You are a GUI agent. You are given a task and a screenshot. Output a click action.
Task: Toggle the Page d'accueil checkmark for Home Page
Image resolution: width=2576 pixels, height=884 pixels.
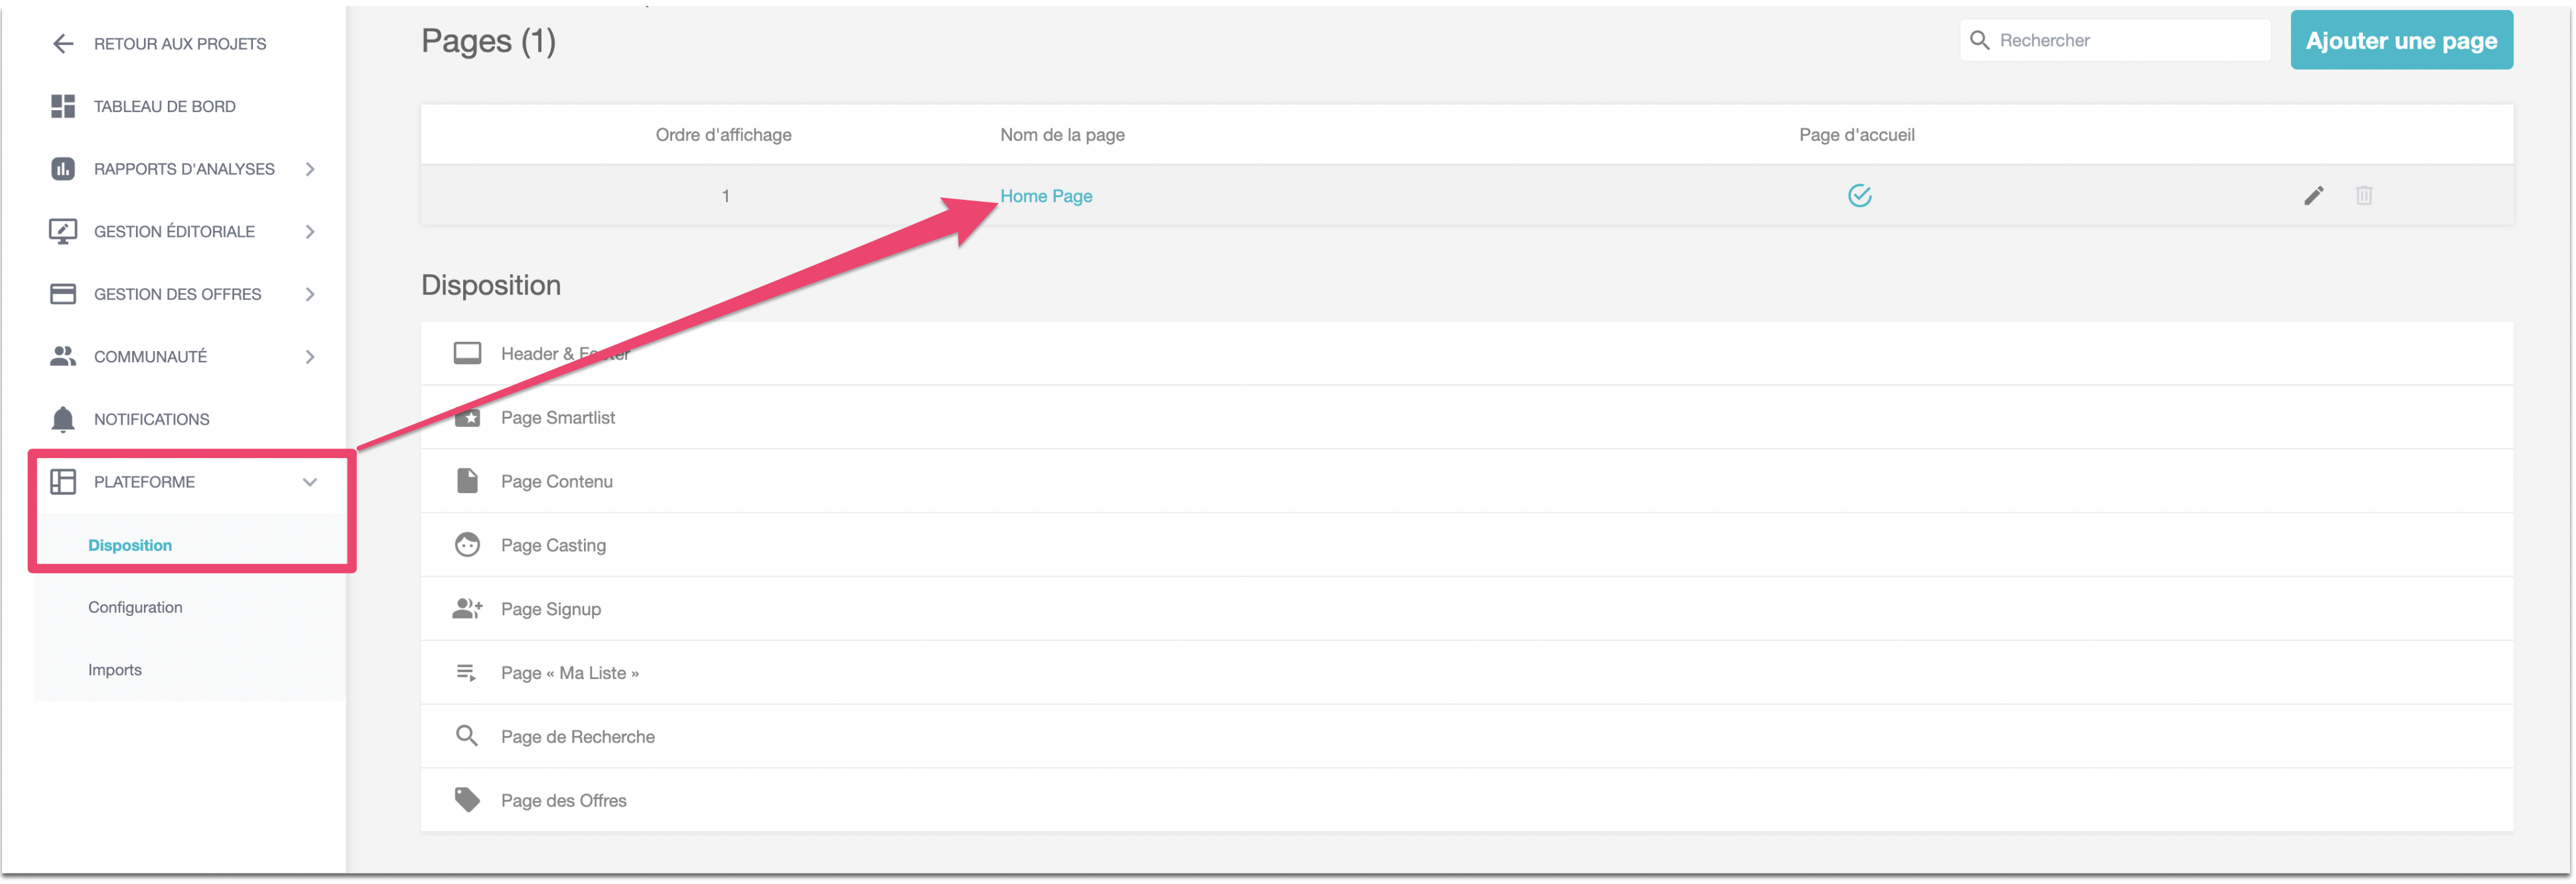click(1859, 196)
